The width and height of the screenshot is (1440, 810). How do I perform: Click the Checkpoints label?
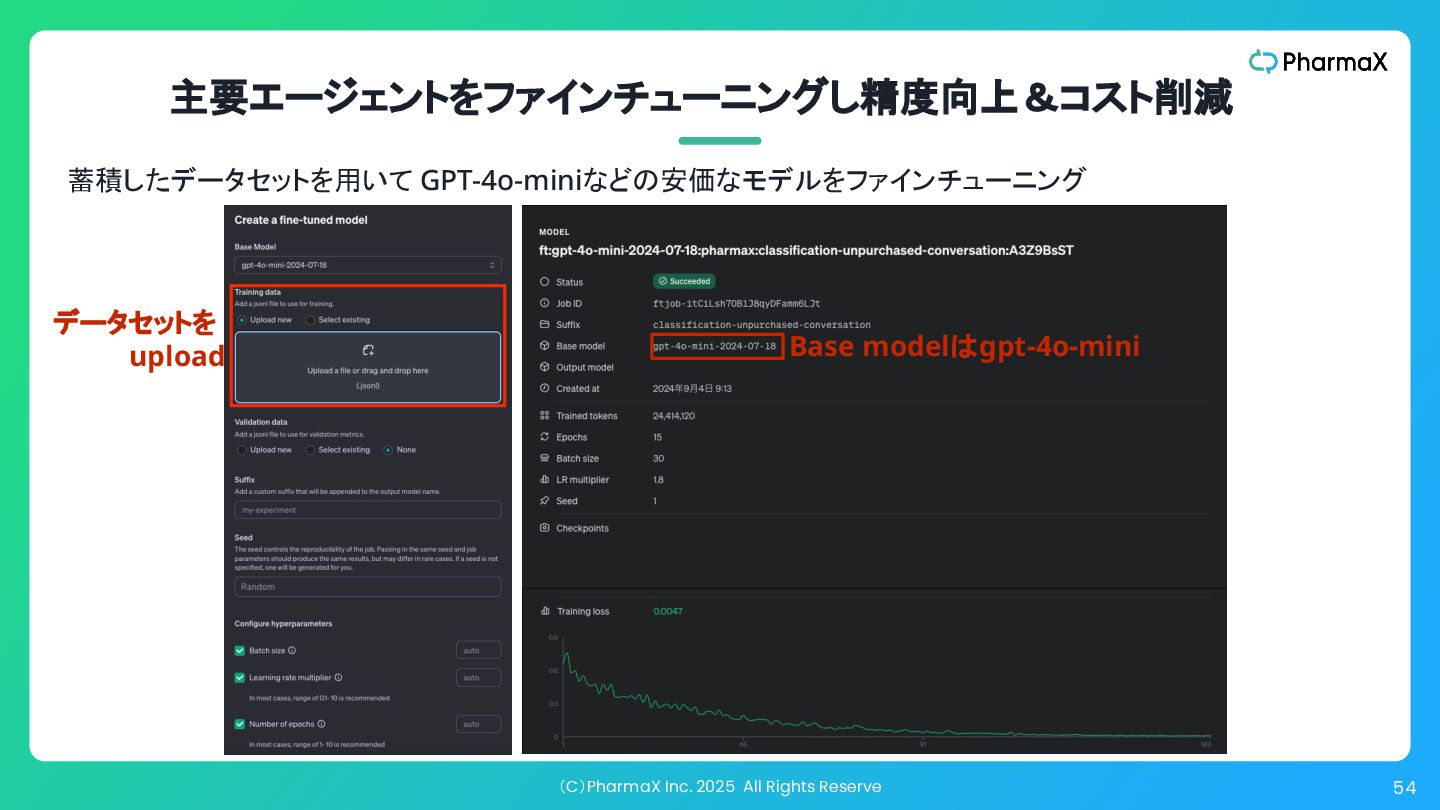coord(582,528)
